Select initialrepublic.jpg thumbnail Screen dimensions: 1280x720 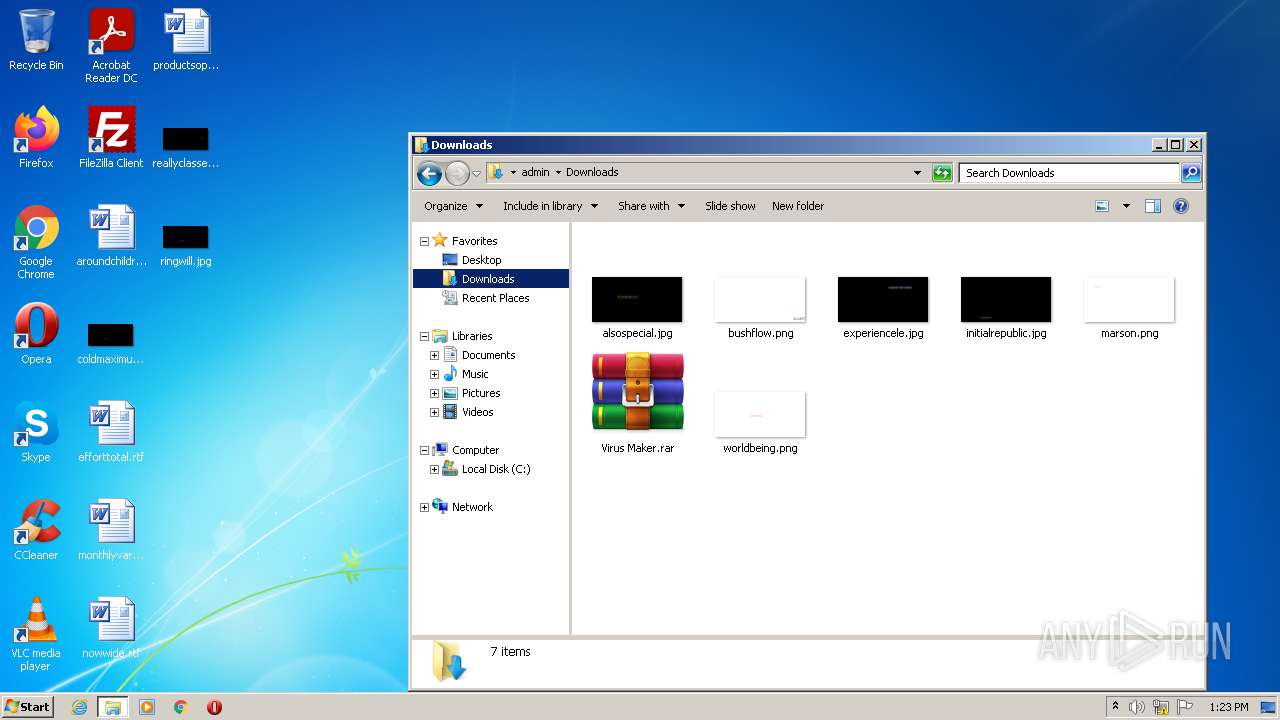click(1006, 309)
